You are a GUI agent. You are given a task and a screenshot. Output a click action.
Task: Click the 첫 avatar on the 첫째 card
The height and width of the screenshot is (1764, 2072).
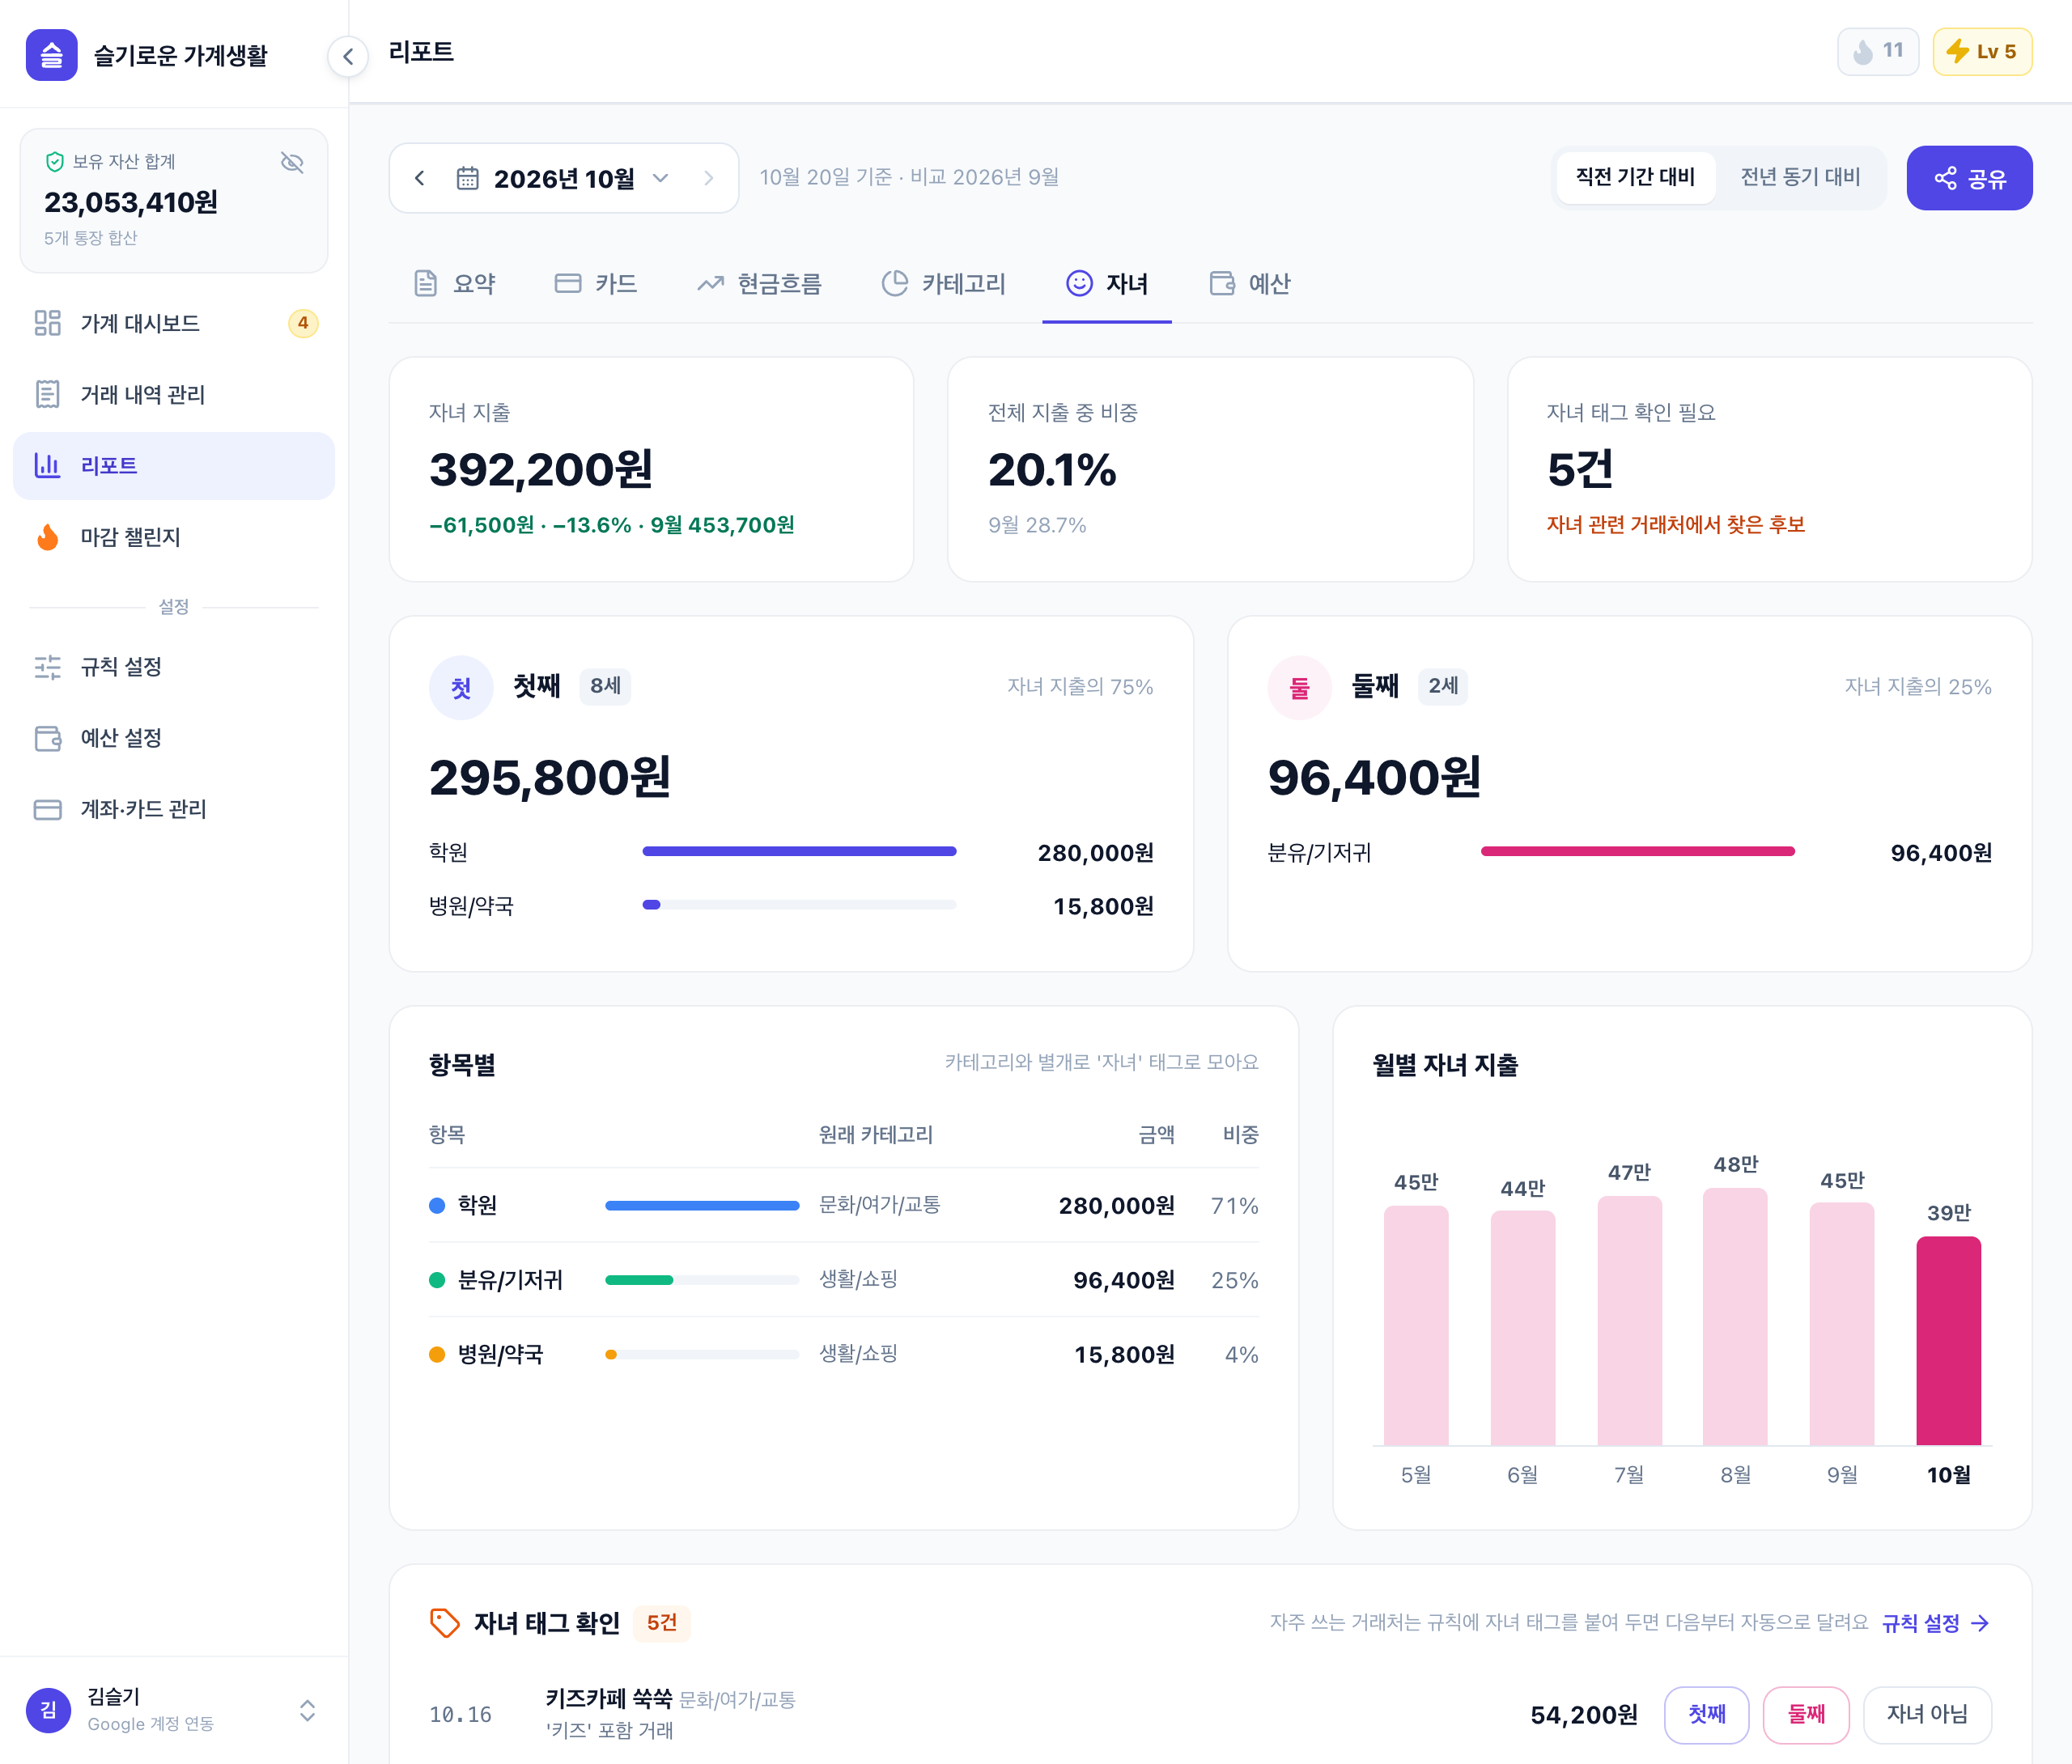461,687
